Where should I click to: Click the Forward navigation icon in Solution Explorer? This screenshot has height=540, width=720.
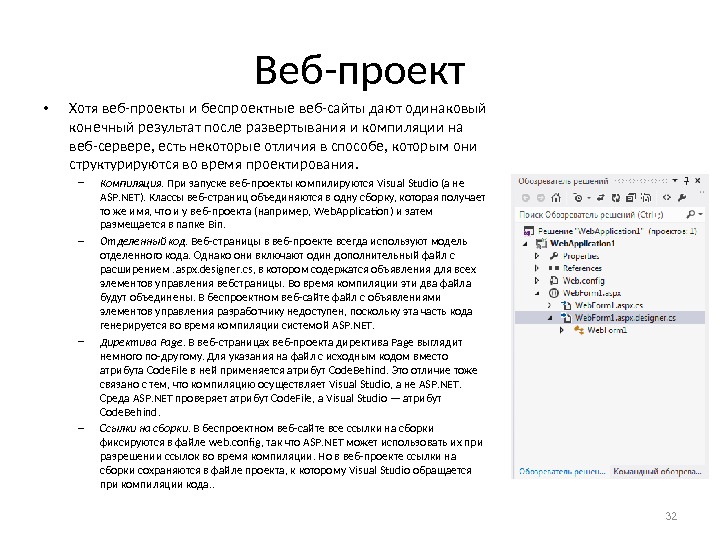point(541,198)
